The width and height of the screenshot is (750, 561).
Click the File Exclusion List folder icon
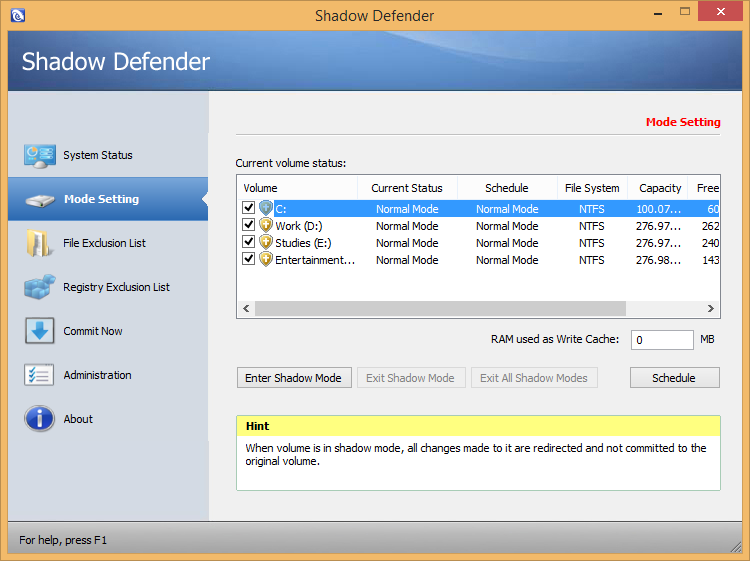pyautogui.click(x=38, y=243)
